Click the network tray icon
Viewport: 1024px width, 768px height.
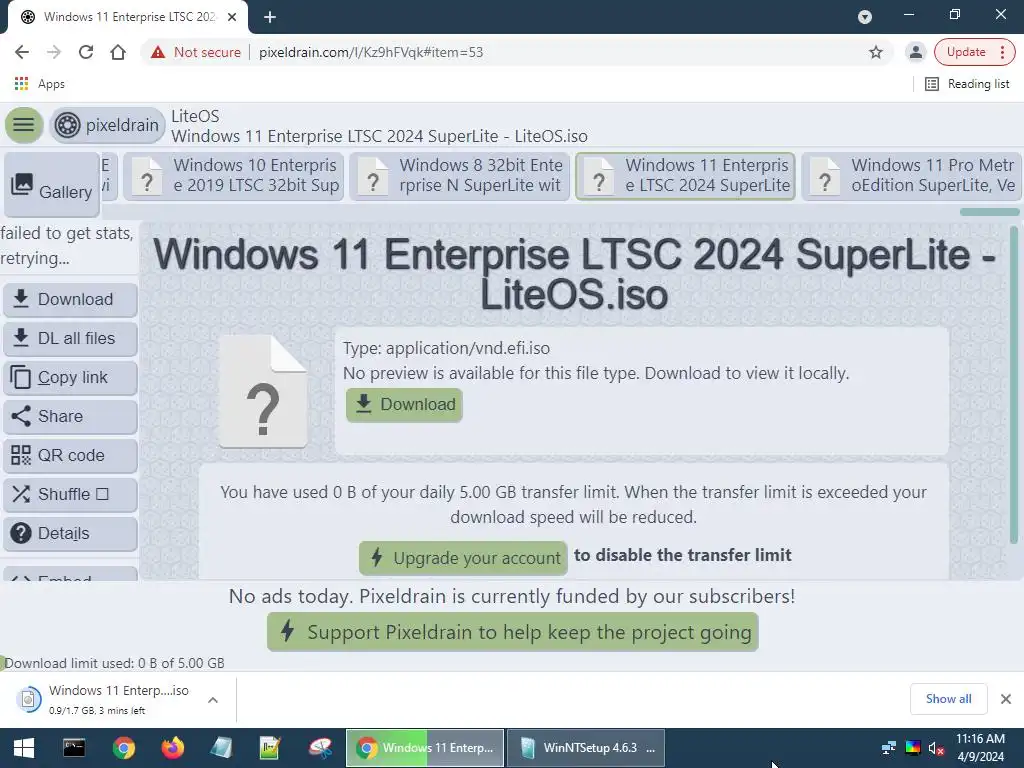coord(888,748)
